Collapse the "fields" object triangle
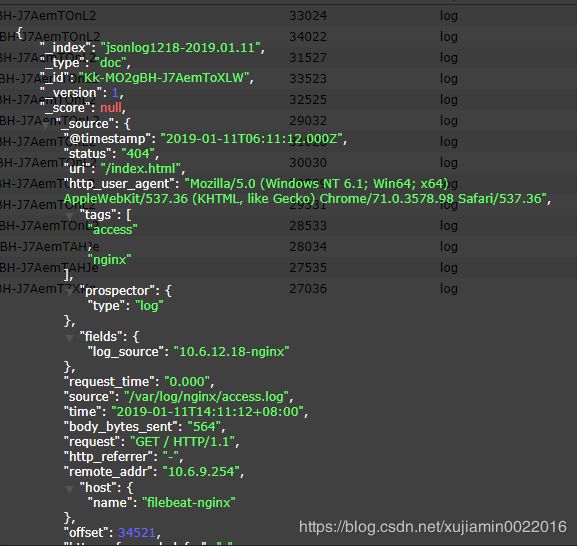 (x=69, y=338)
